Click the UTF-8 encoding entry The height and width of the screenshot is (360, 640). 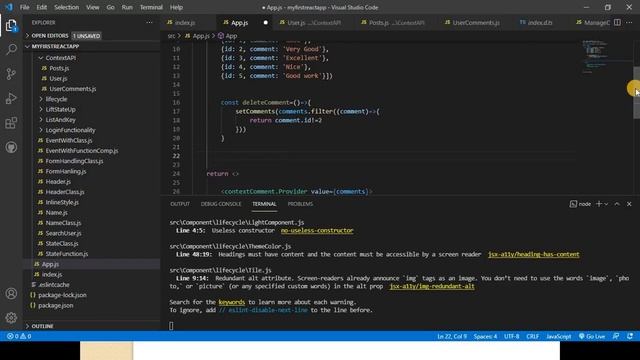coord(511,336)
